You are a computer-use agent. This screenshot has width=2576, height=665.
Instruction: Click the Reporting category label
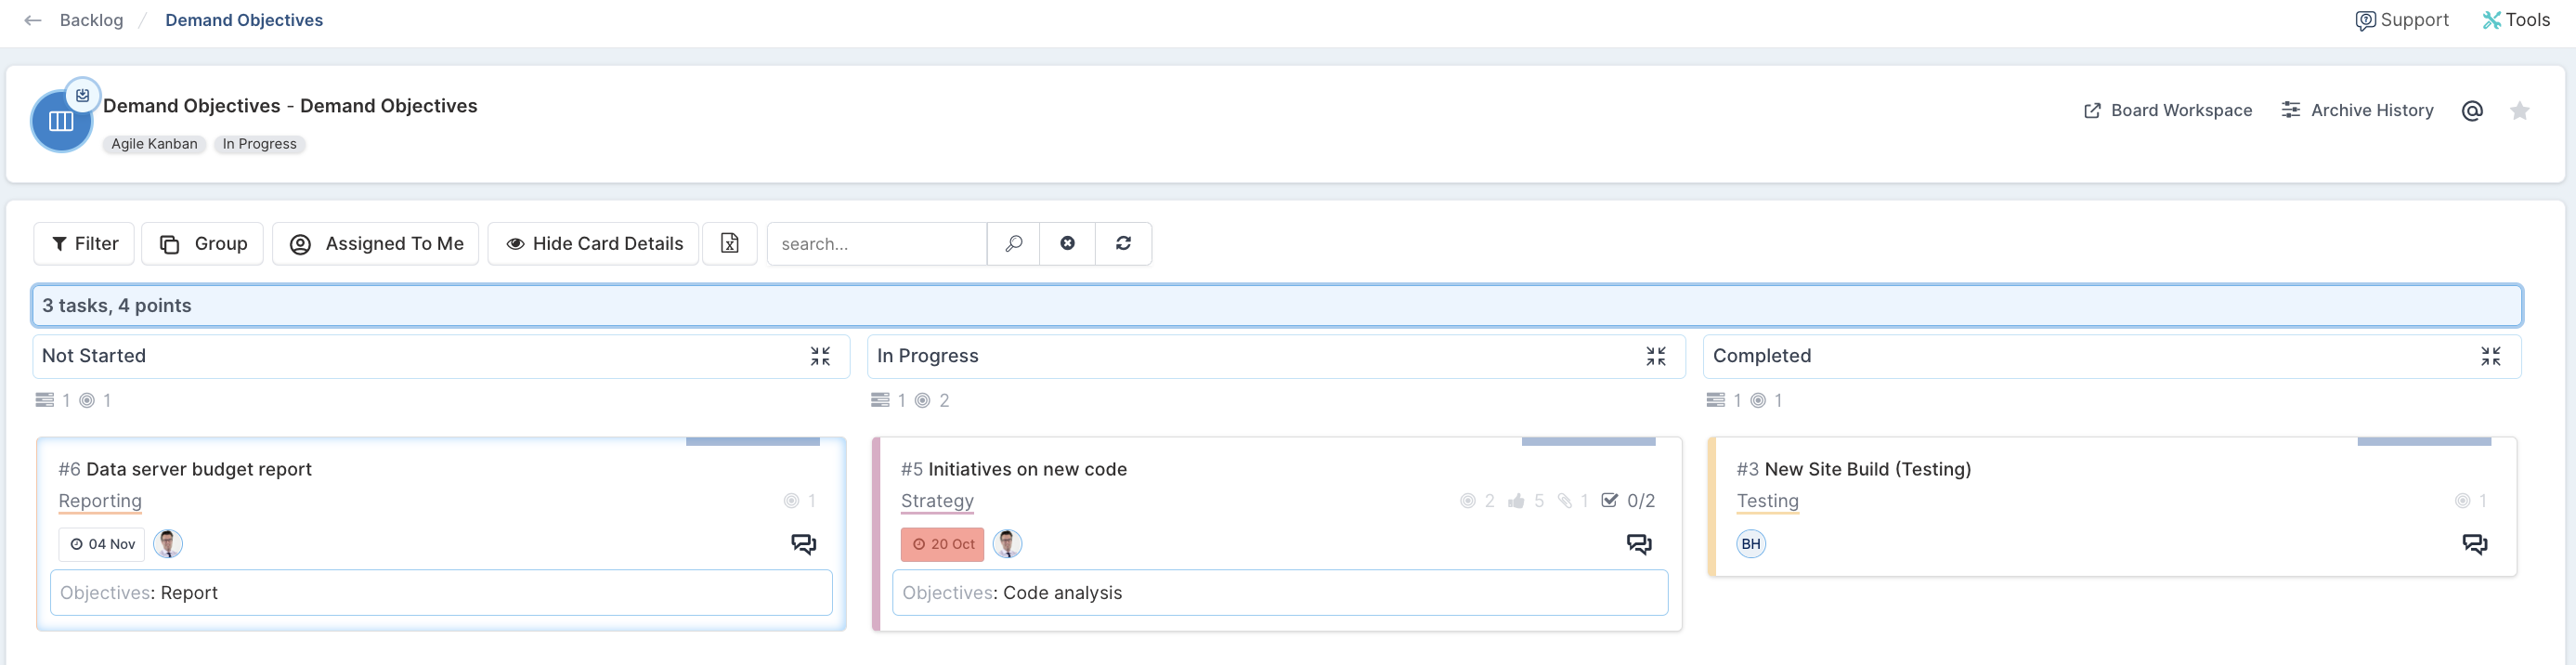(100, 501)
